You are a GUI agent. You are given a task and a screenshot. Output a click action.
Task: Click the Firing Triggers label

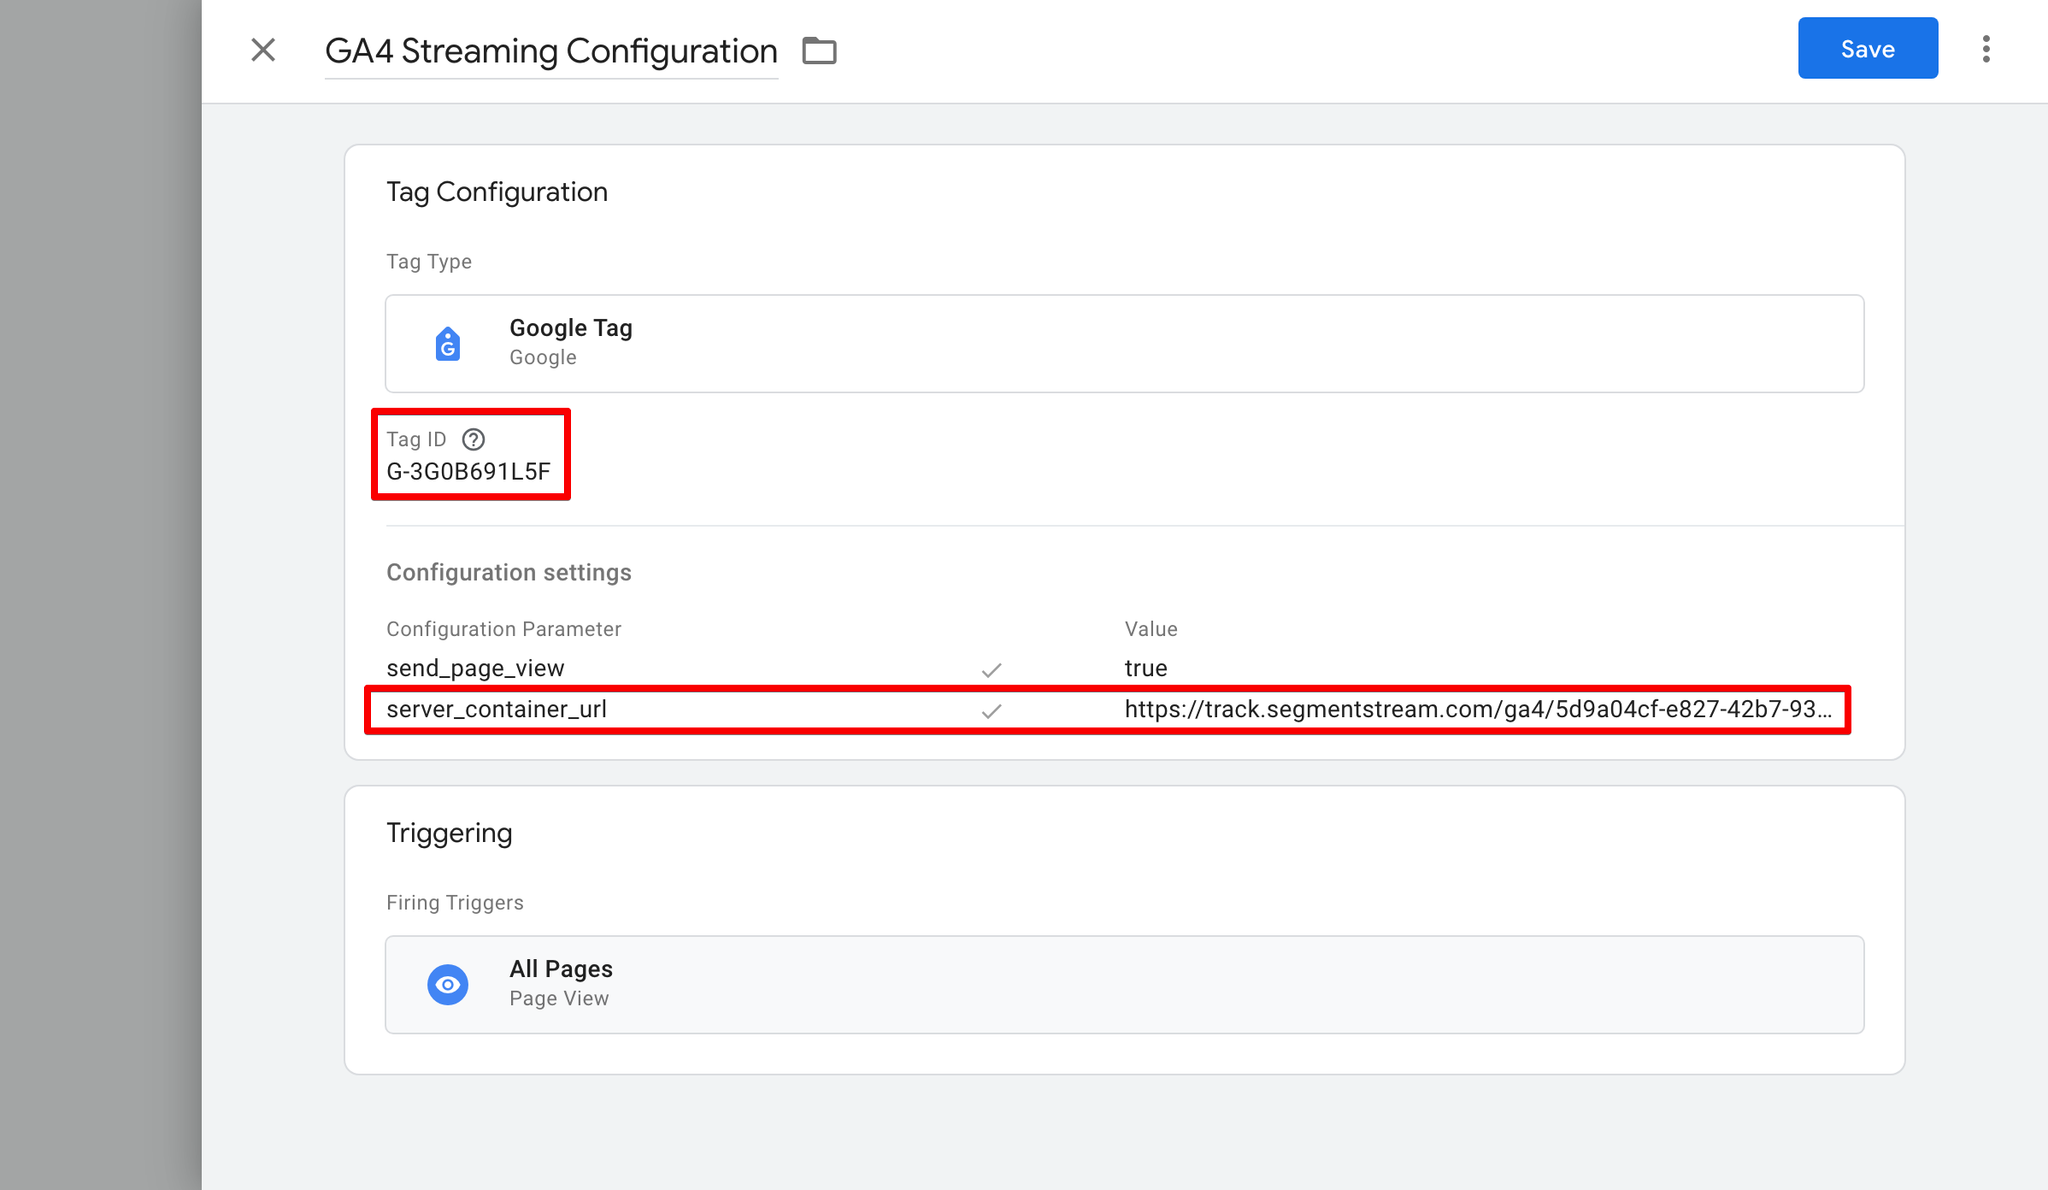(455, 902)
